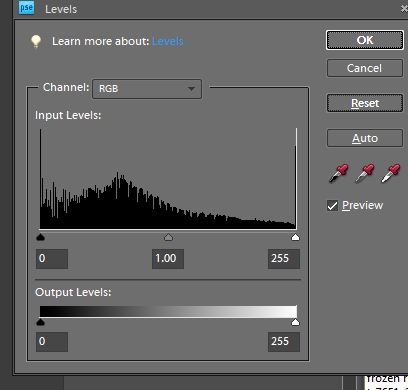The height and width of the screenshot is (390, 408).
Task: Select the set gray point eyedropper
Action: 365,173
